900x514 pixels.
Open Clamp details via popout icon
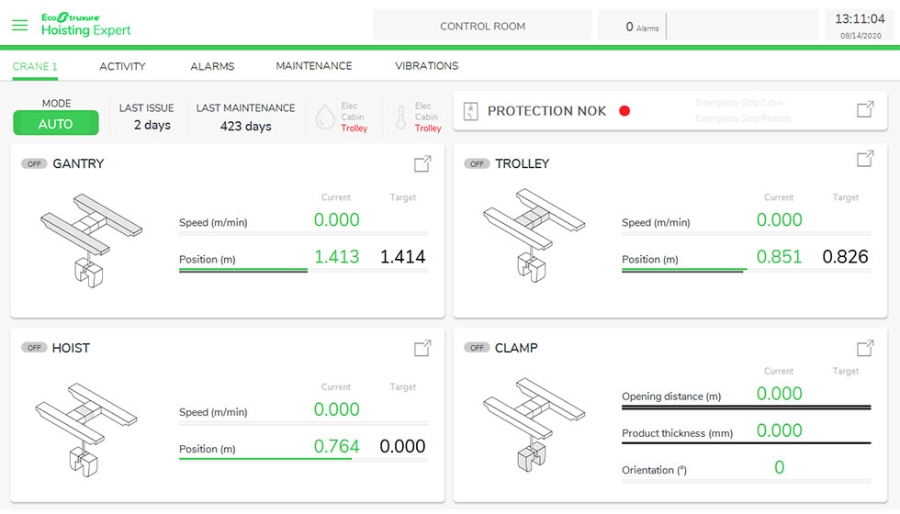pyautogui.click(x=866, y=348)
